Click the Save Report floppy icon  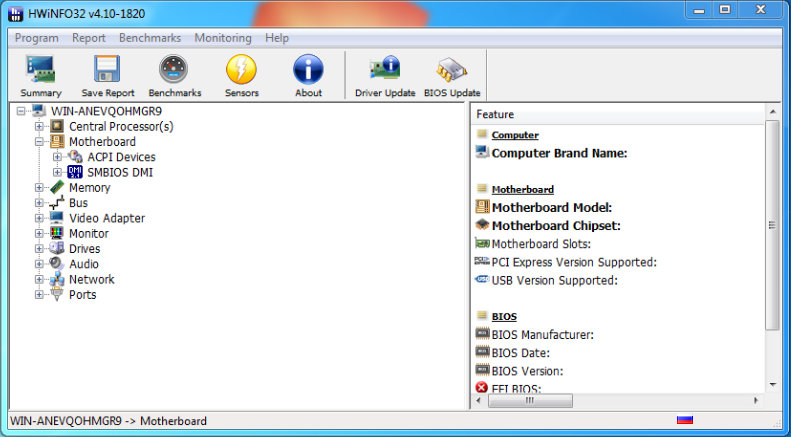click(x=107, y=69)
